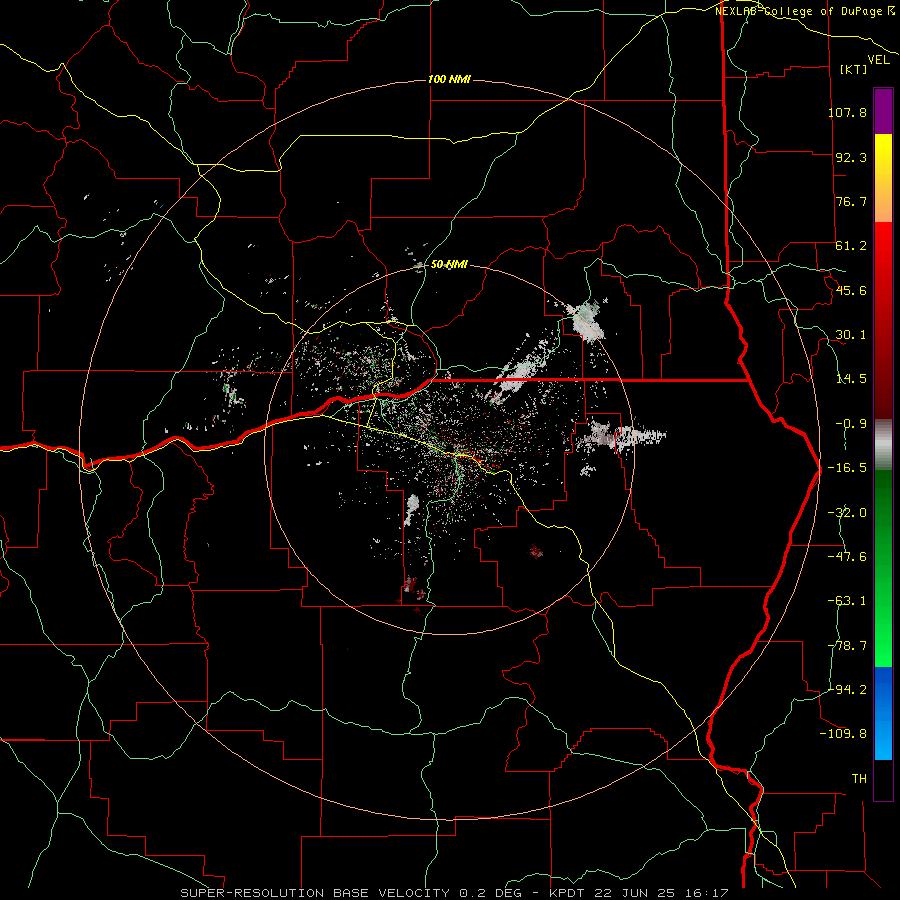Select the -63.1 scale value

[x=847, y=601]
